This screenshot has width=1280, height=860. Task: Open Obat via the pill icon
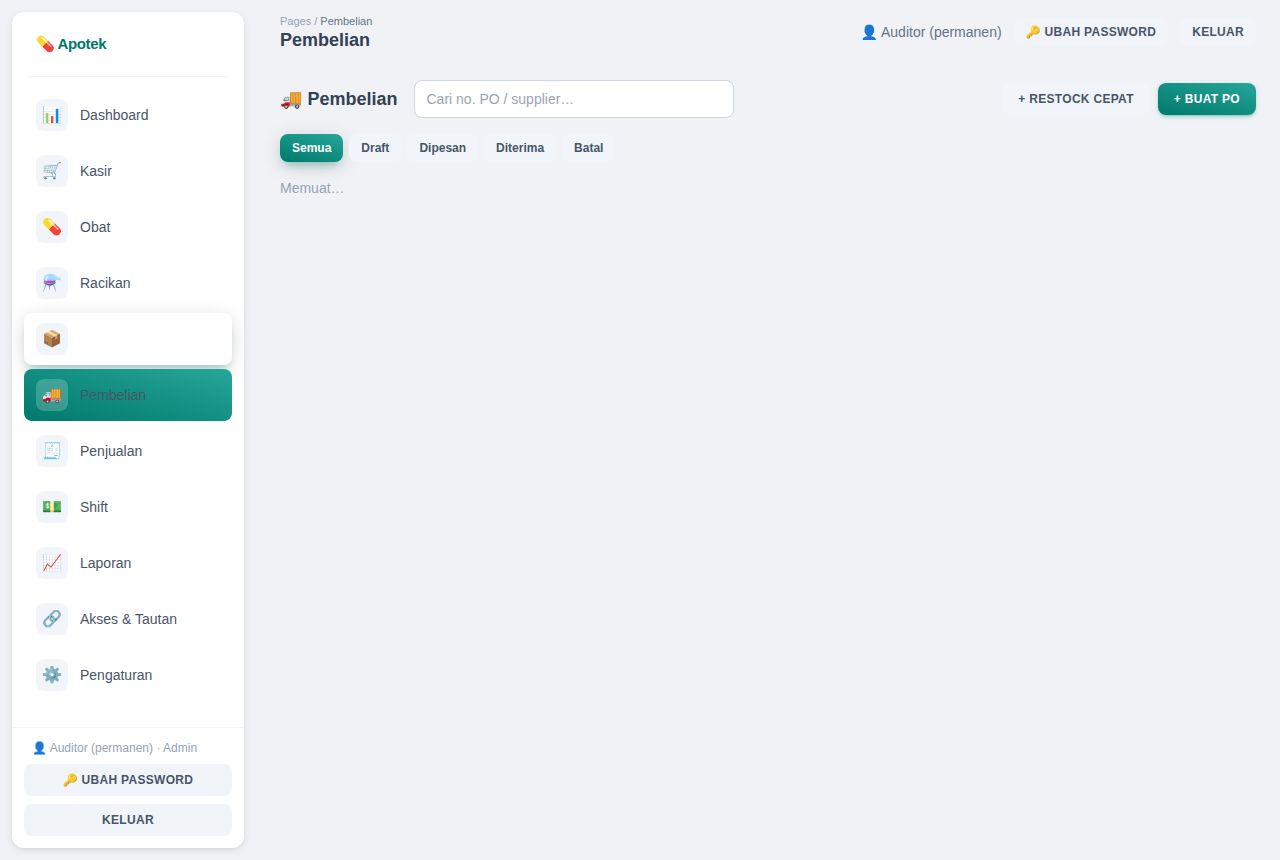52,227
